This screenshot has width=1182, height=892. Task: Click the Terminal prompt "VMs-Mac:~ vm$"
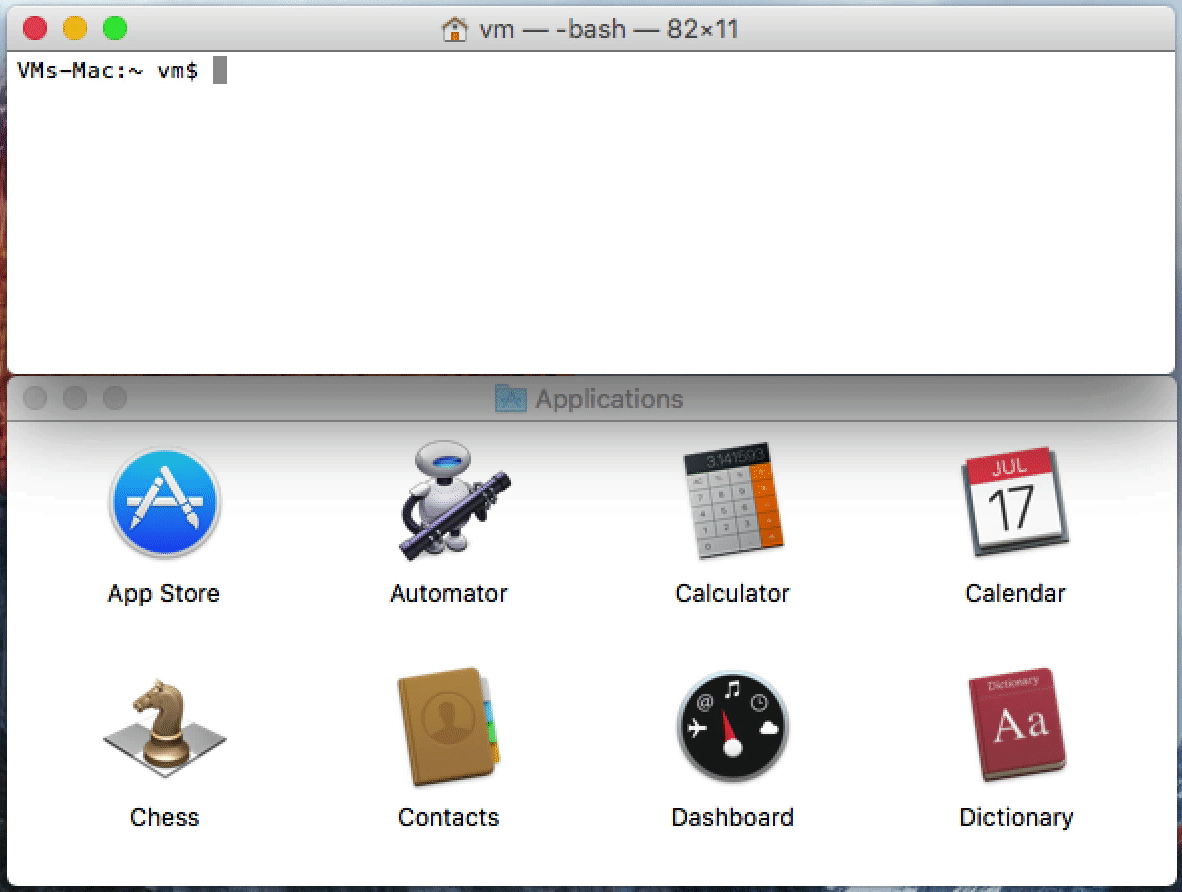tap(107, 71)
